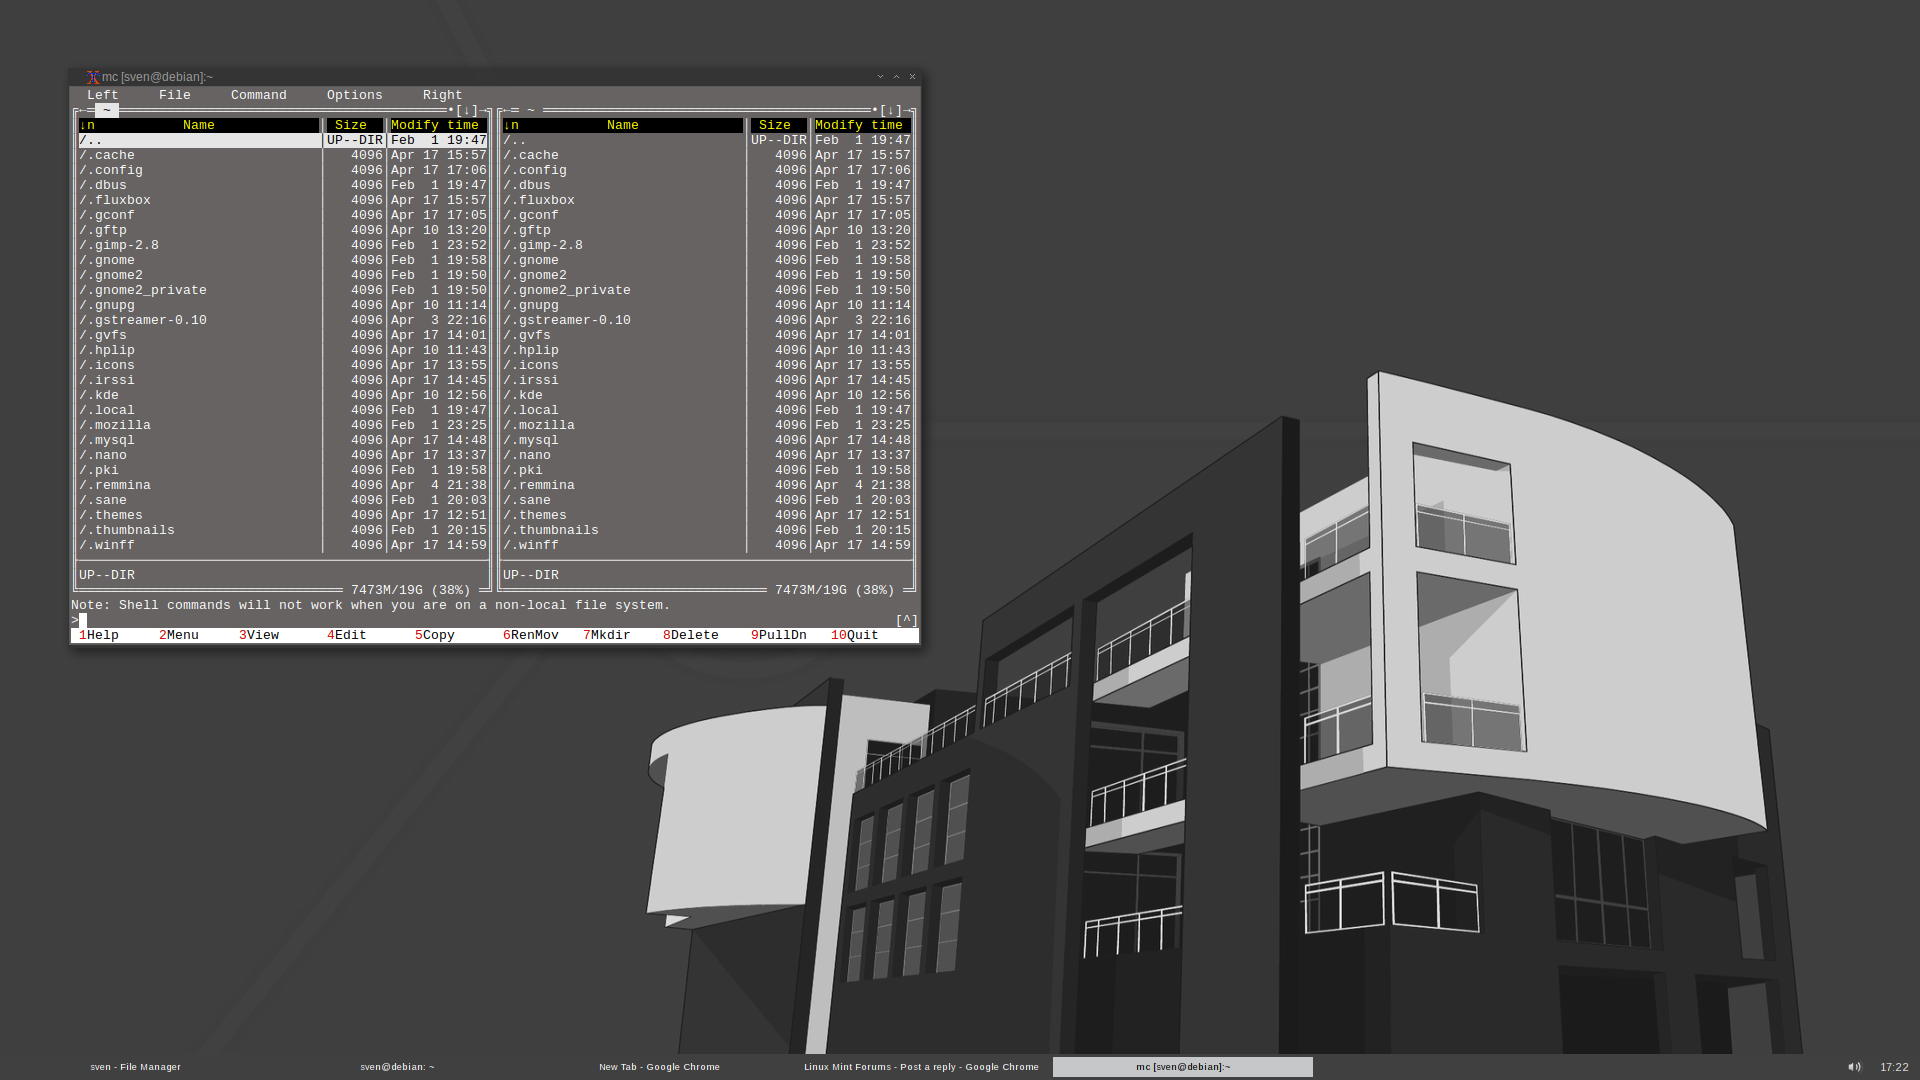Select /.gimp-2.8 in the left panel

(x=283, y=245)
